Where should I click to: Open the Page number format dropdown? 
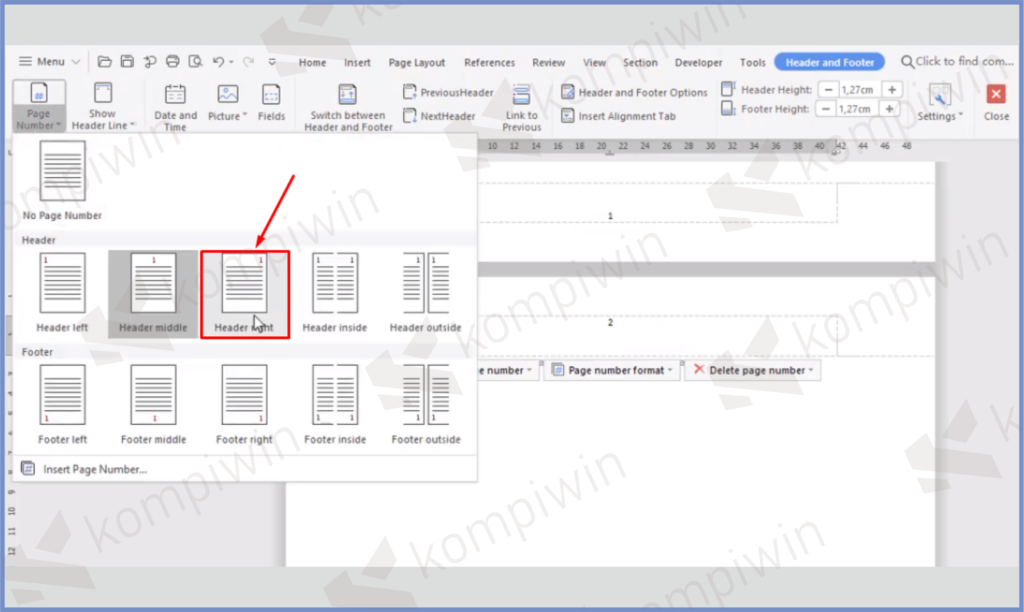(612, 370)
